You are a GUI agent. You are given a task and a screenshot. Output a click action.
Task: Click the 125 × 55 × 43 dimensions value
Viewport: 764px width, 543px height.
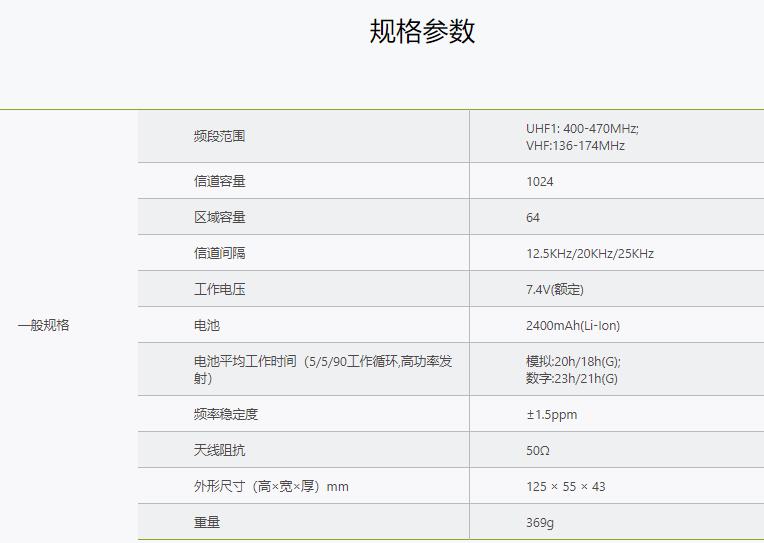(x=565, y=487)
